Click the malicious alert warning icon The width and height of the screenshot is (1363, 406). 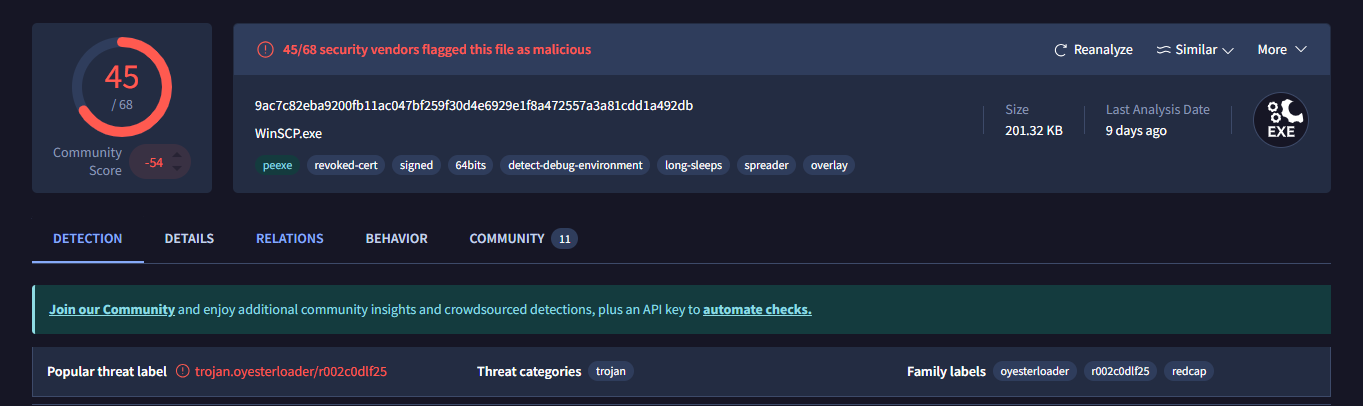(x=265, y=49)
